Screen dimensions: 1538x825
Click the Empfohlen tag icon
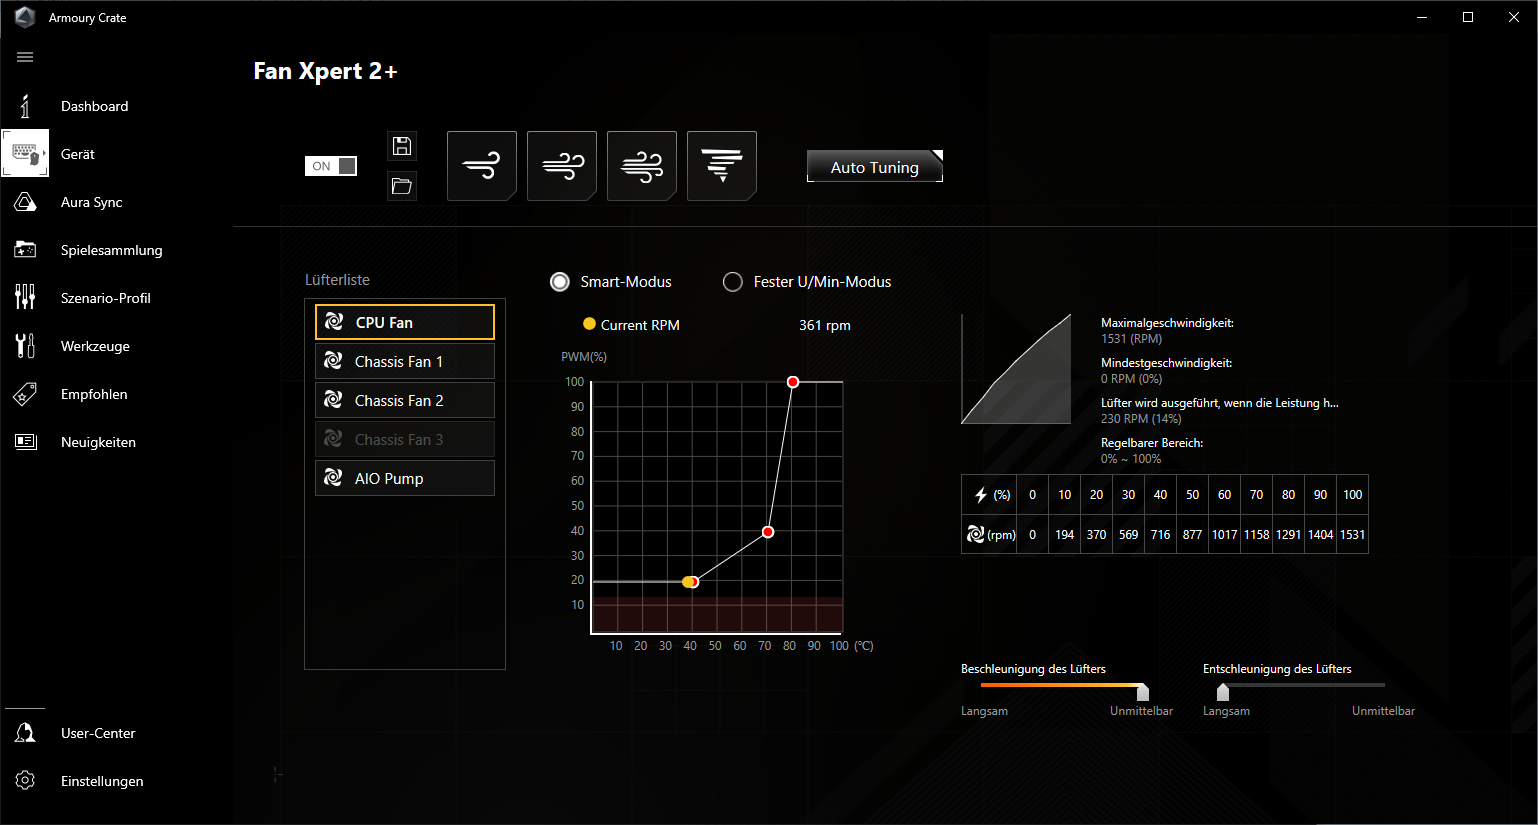(x=25, y=394)
